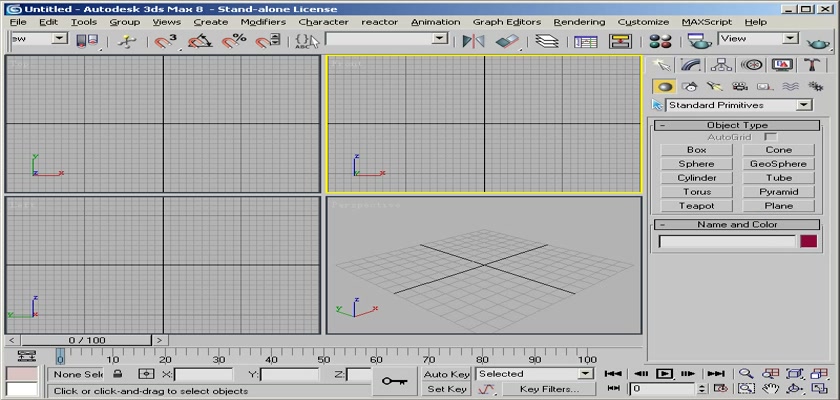Open the Hierarchy command panel tab
The height and width of the screenshot is (400, 840).
721,65
